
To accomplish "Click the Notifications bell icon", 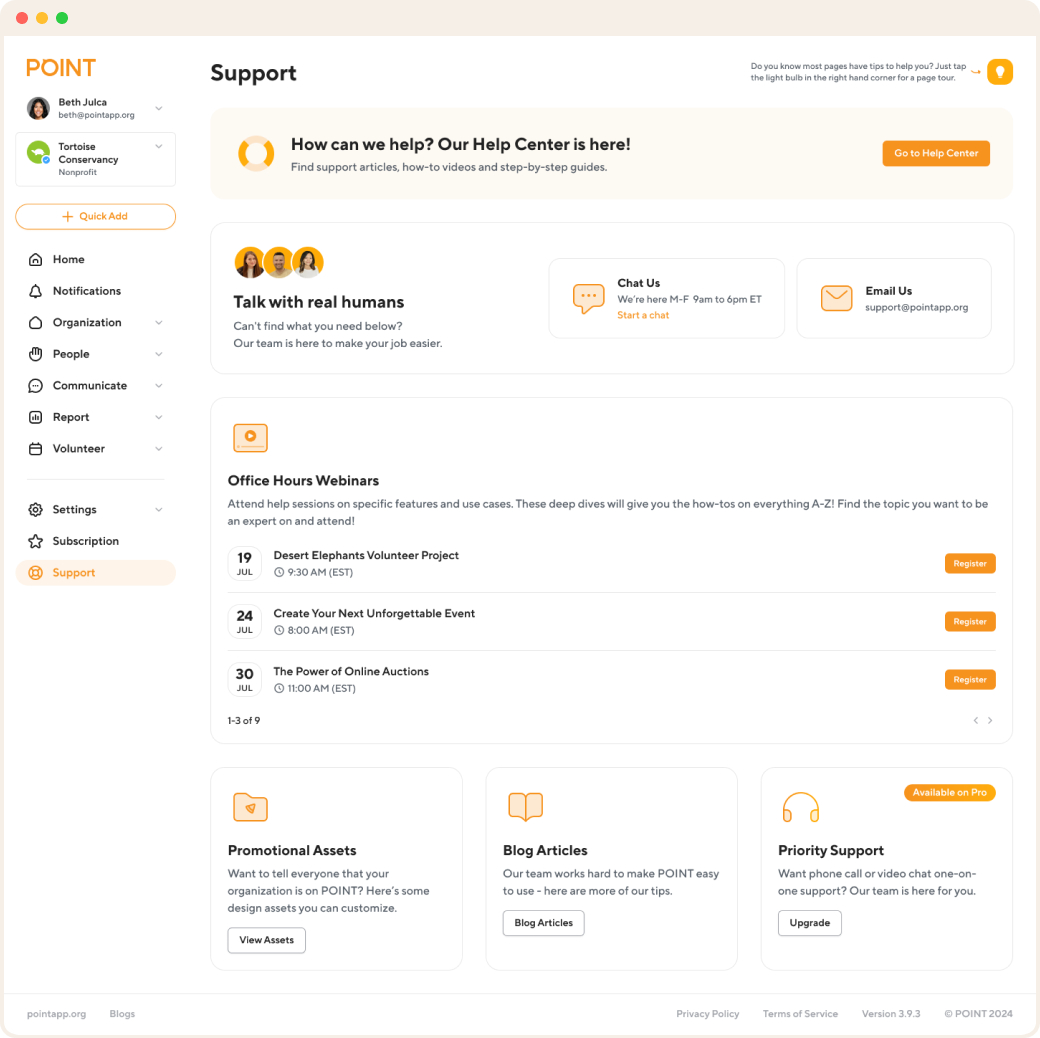I will (x=36, y=291).
